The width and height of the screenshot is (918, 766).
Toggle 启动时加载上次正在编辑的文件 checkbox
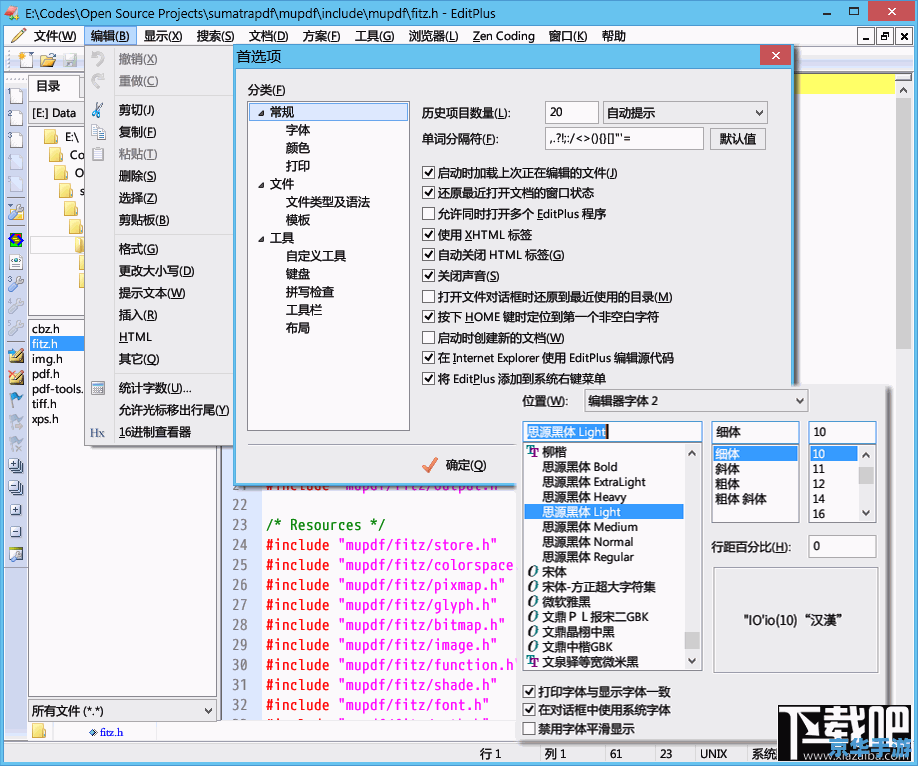428,173
